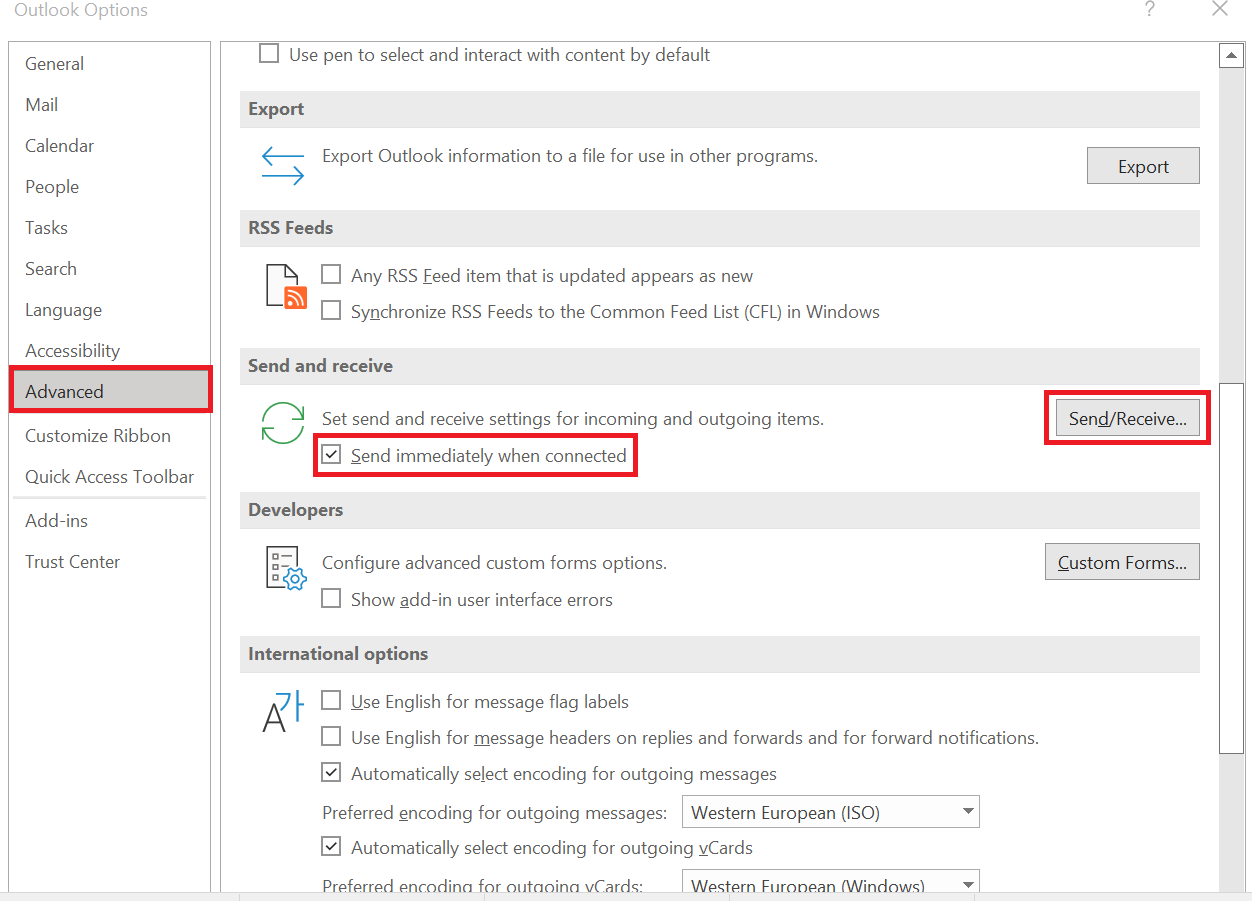Click the Export arrows icon
Screen dimensions: 1252x901
(283, 166)
